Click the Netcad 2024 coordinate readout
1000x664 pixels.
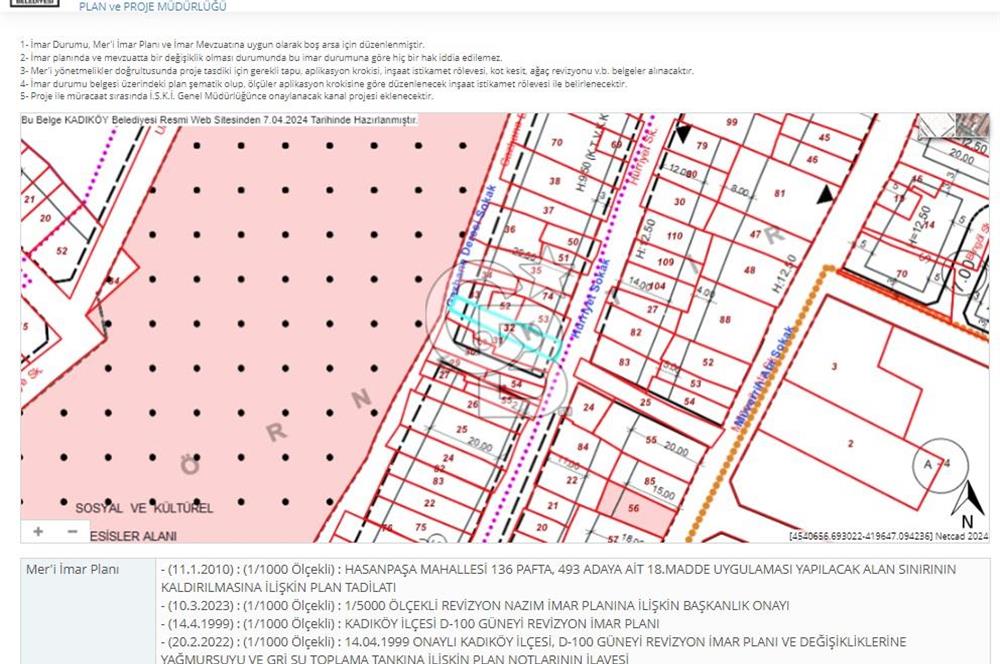(888, 536)
